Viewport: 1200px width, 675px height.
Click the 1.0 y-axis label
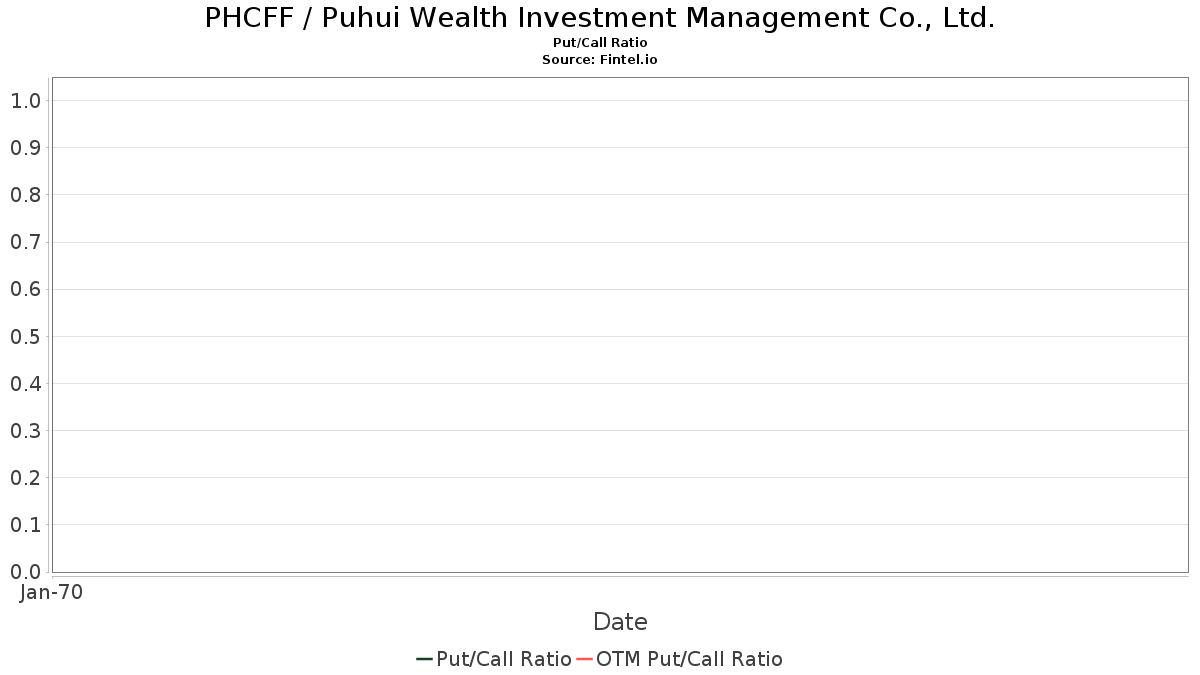(26, 101)
